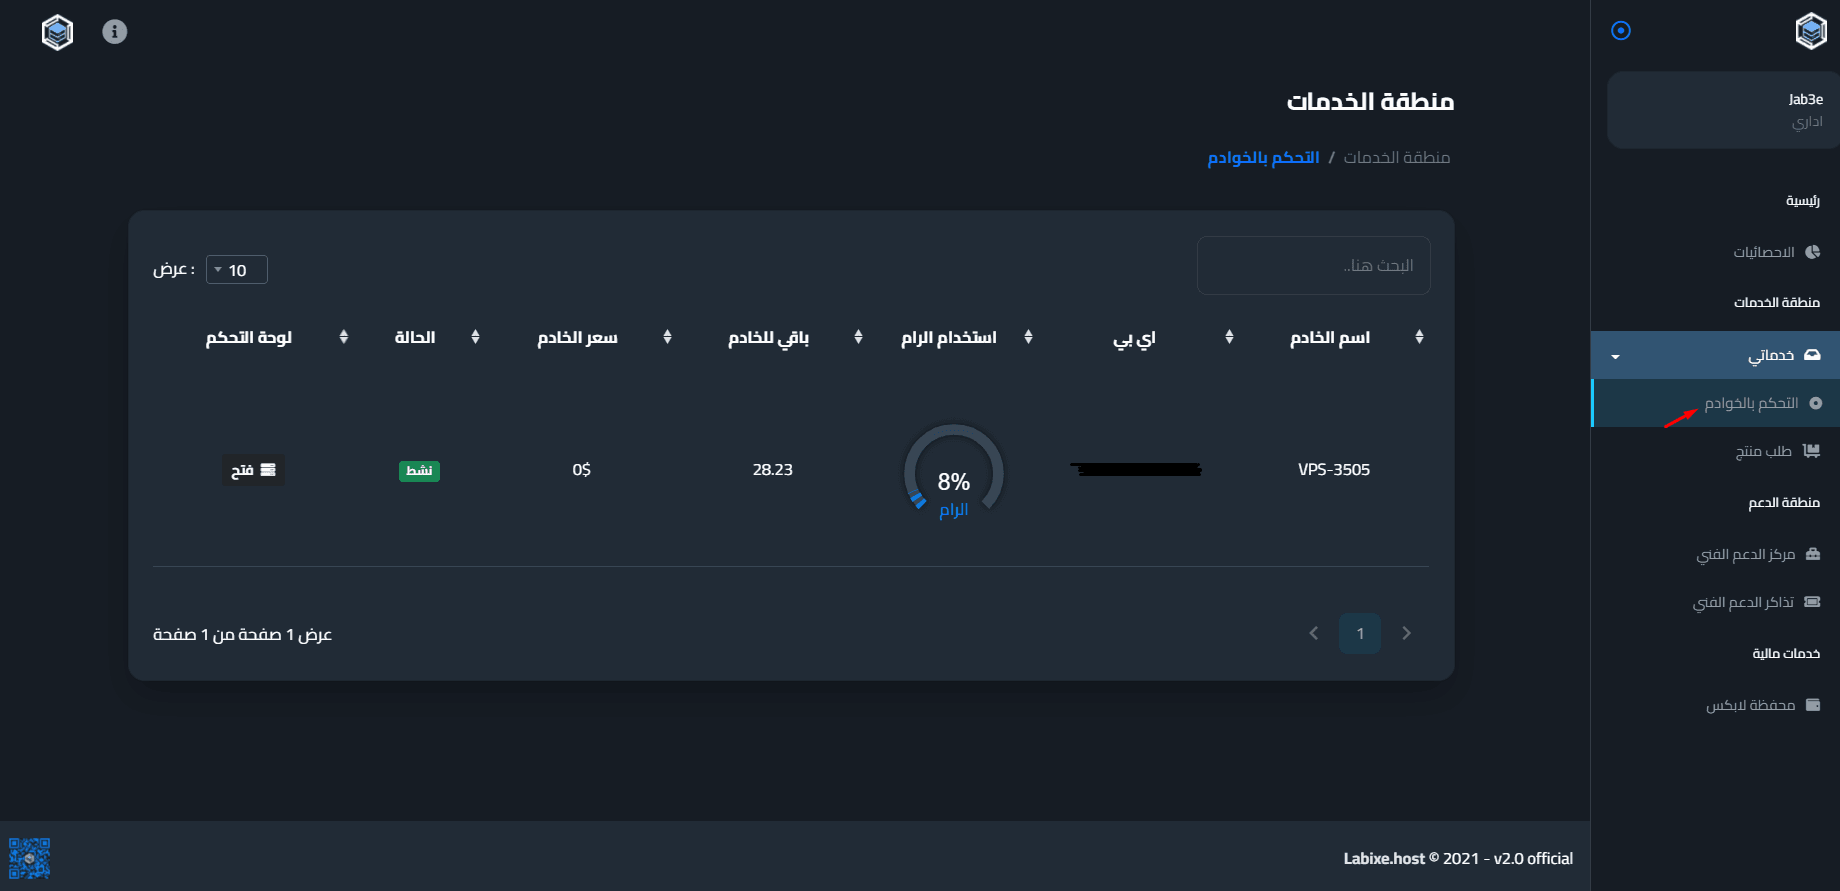The height and width of the screenshot is (891, 1840).
Task: Click the briefcase icon beside مركز الدعم الفني
Action: coord(1813,553)
